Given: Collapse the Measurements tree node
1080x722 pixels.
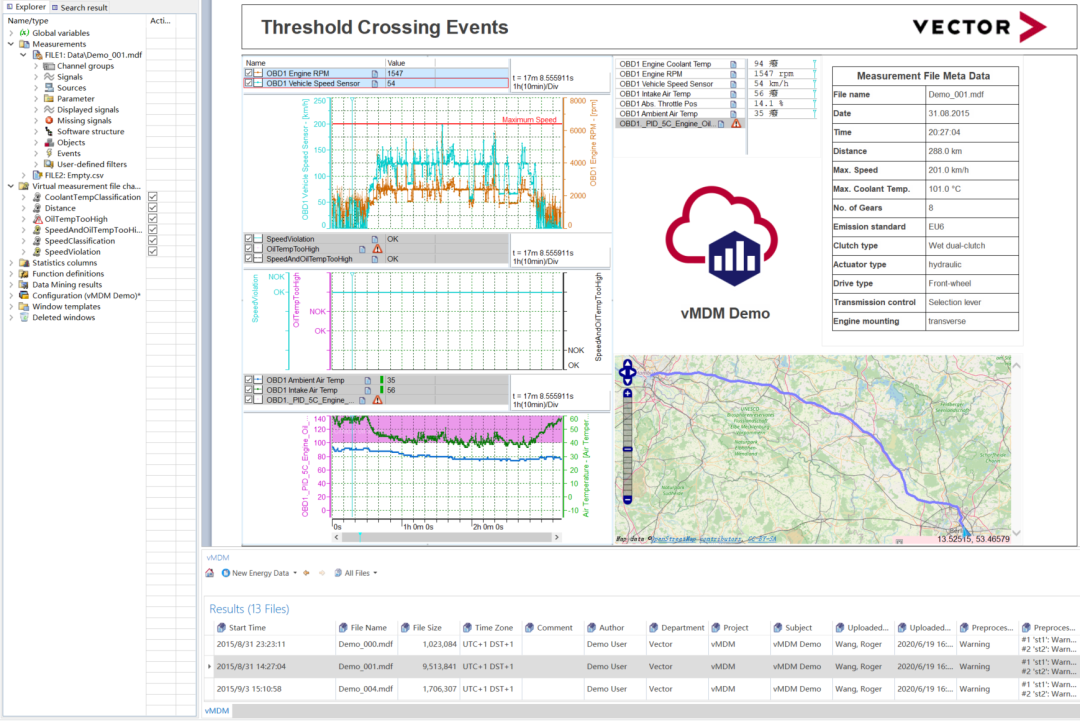Looking at the screenshot, I should pos(11,44).
